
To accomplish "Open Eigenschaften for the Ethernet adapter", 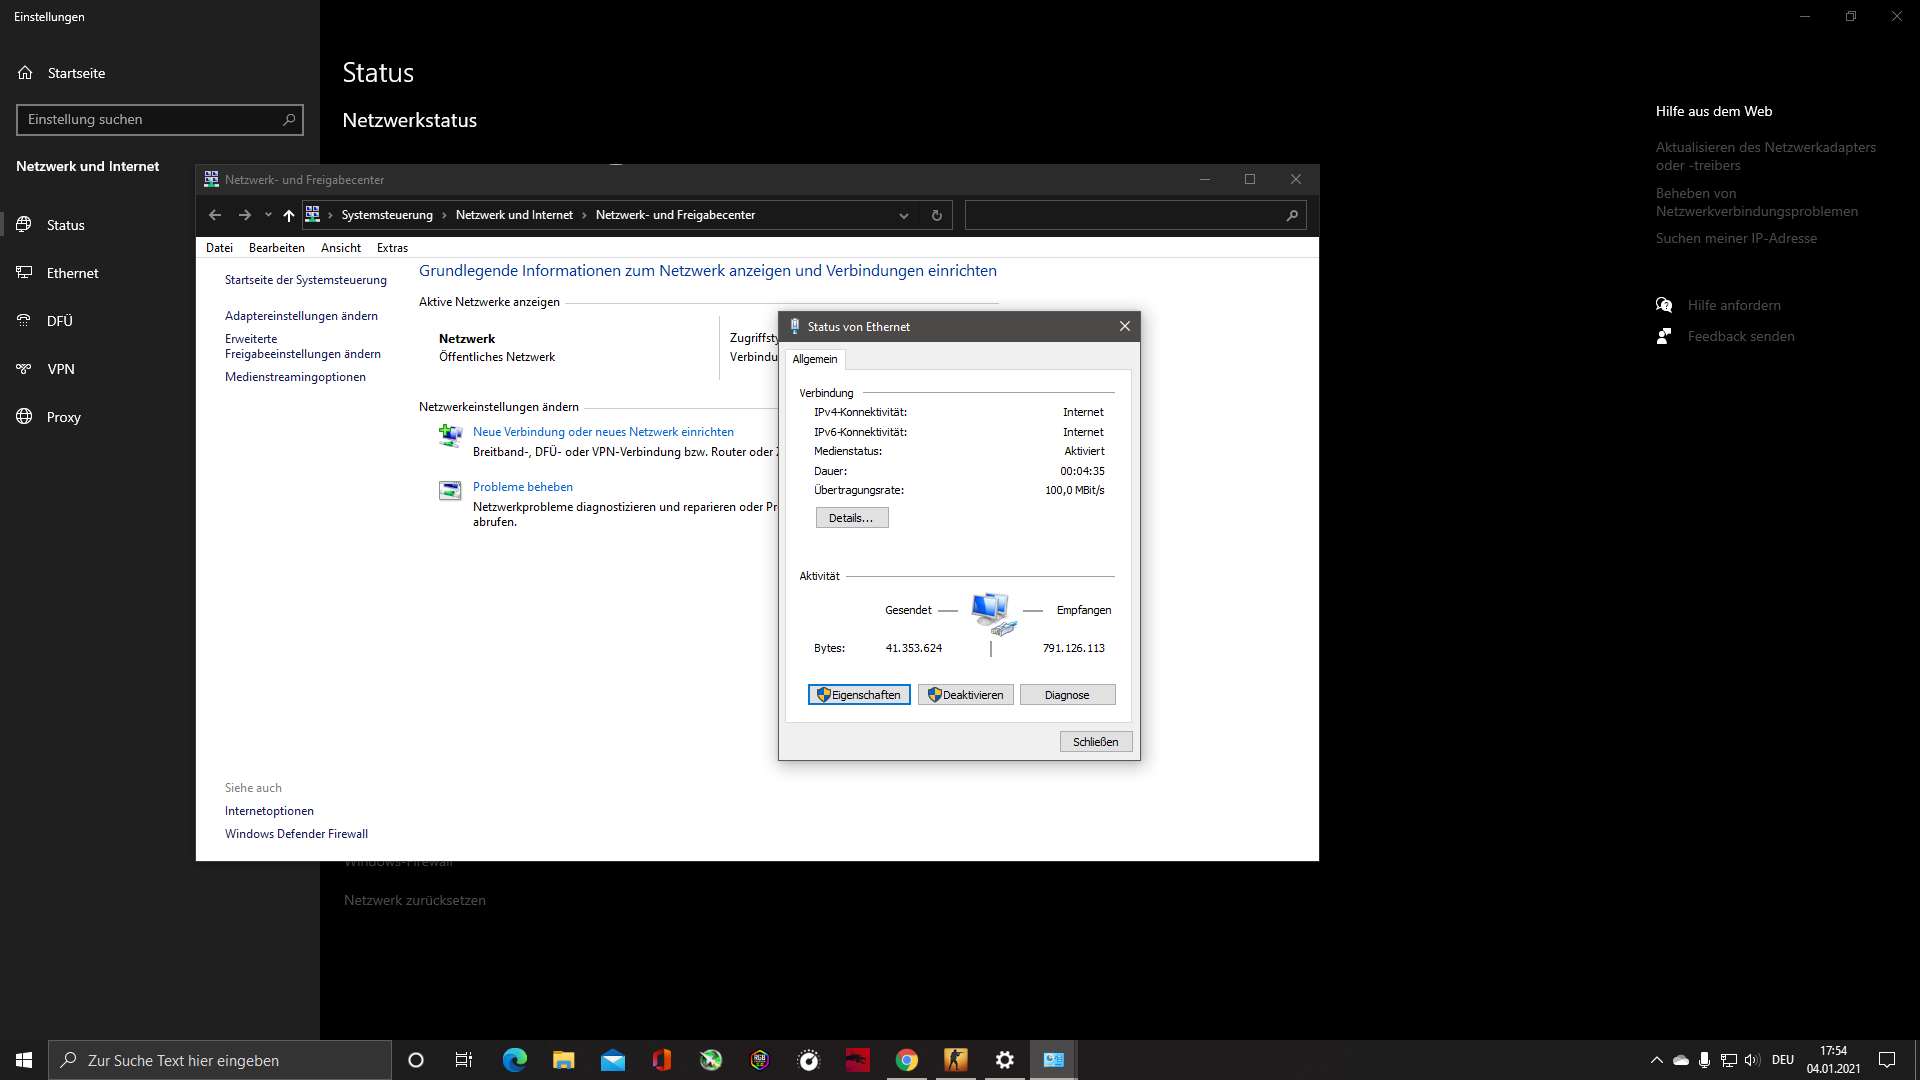I will tap(858, 694).
